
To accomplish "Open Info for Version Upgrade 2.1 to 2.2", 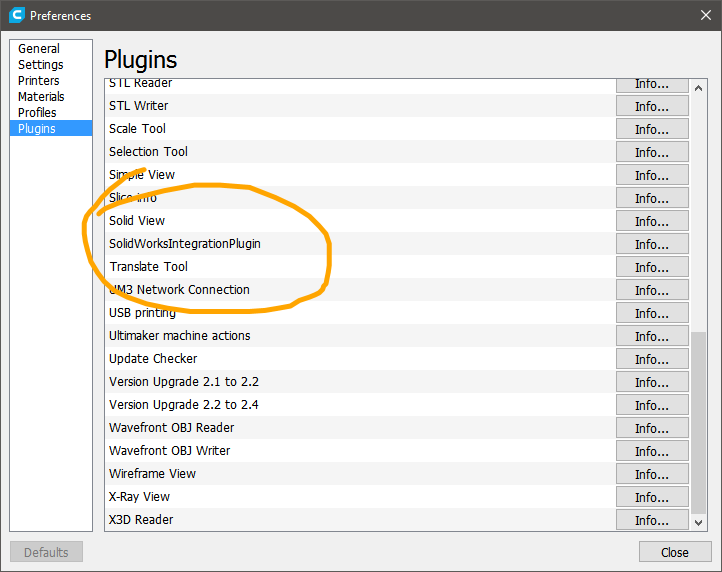I will click(652, 382).
